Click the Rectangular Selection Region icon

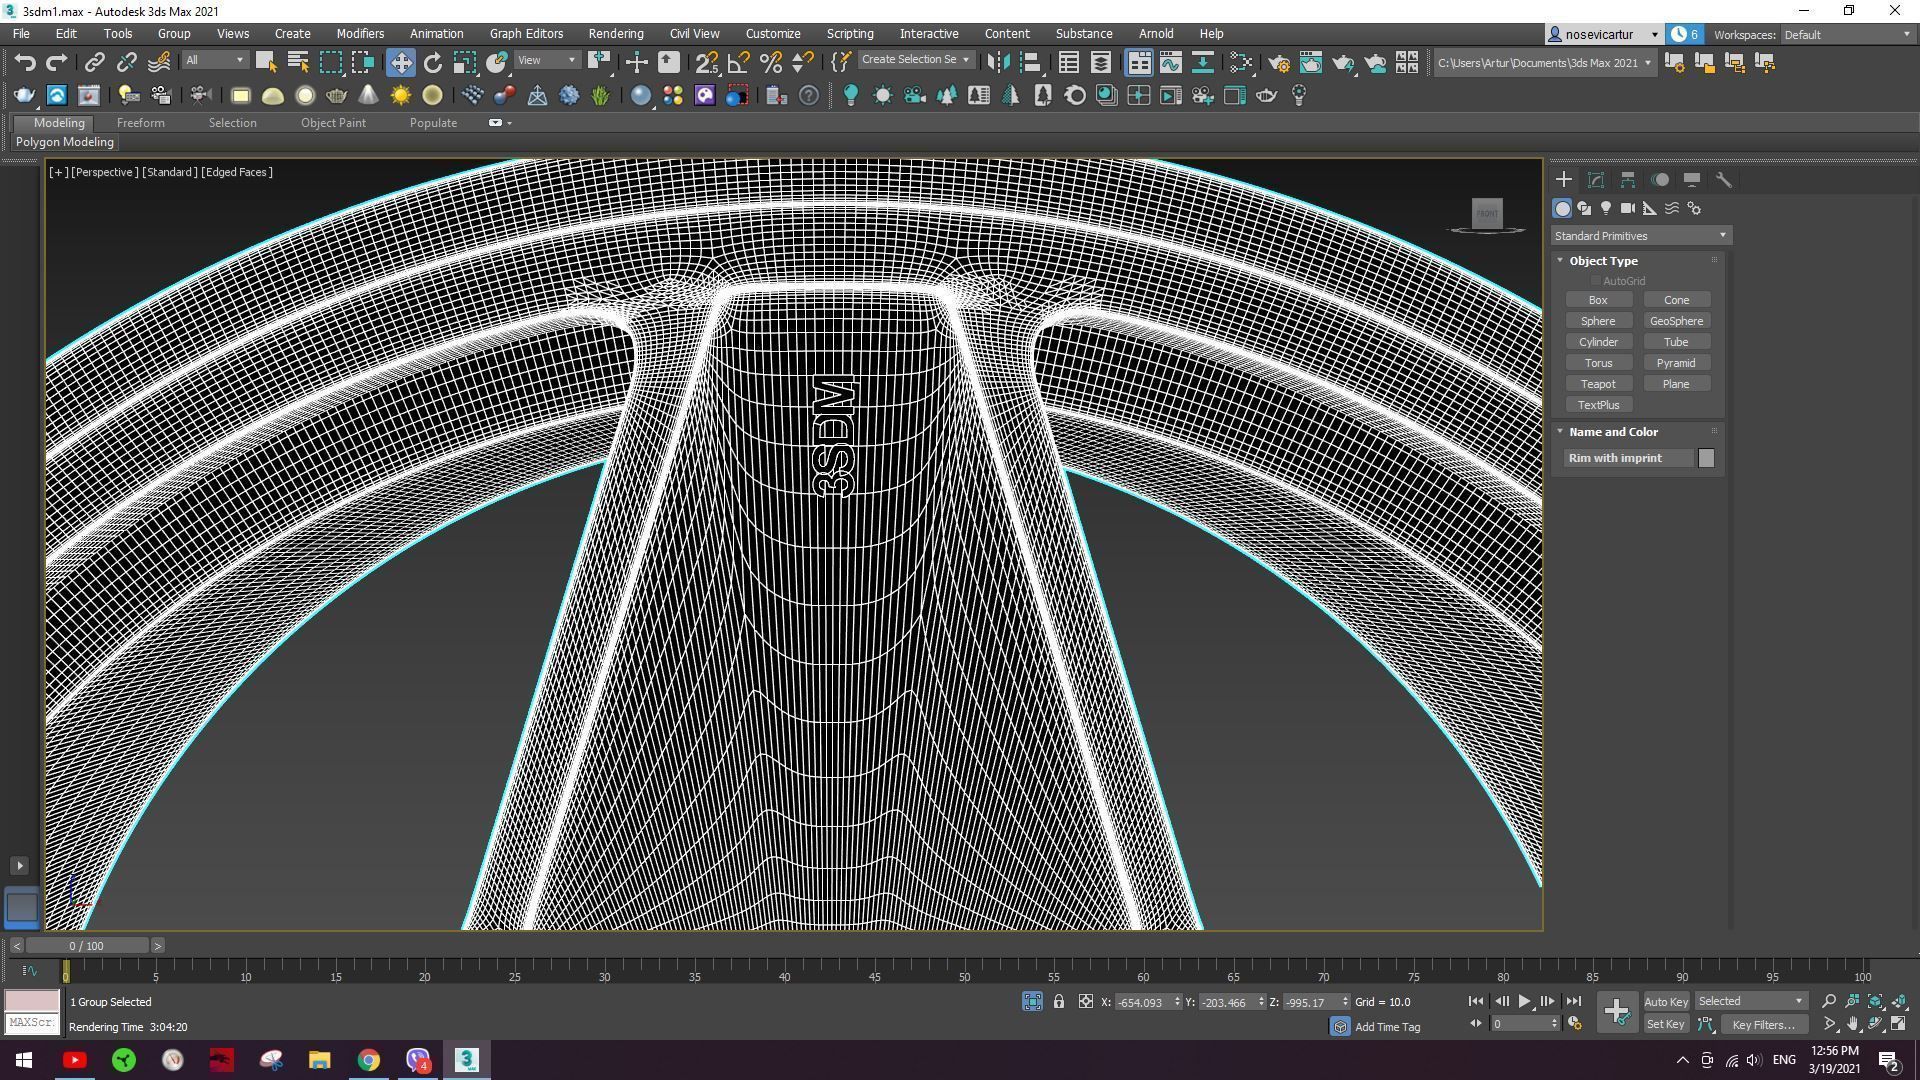tap(330, 63)
